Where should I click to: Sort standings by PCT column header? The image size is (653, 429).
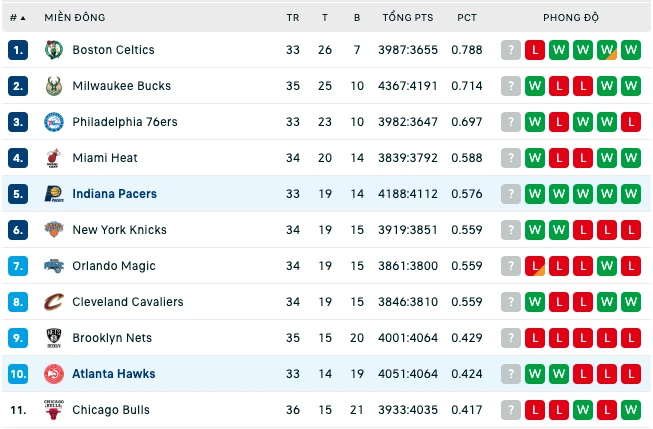[466, 17]
